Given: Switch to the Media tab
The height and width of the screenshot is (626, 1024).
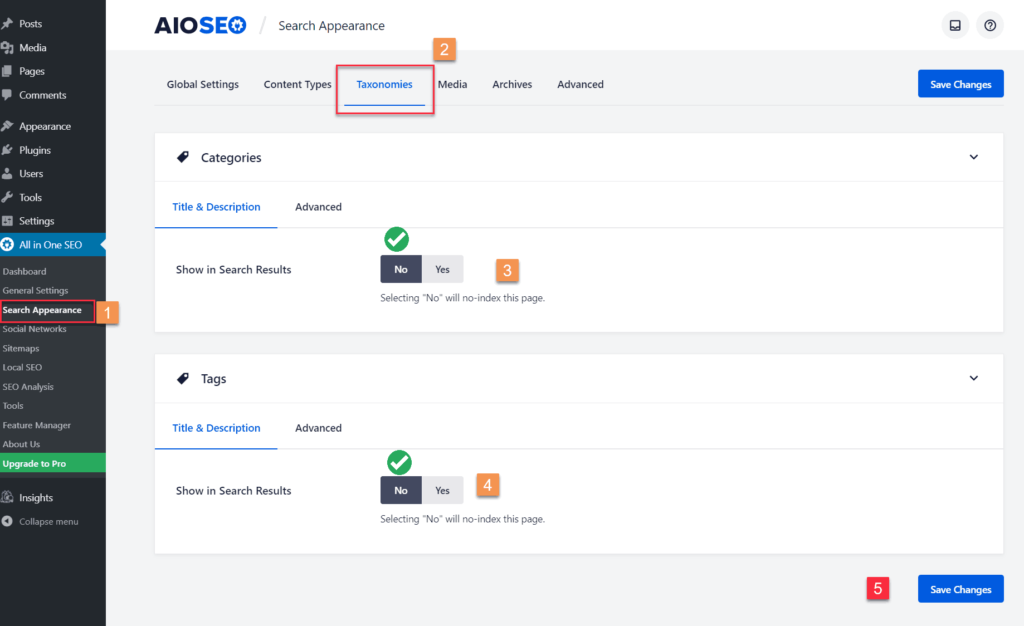Looking at the screenshot, I should [x=453, y=84].
